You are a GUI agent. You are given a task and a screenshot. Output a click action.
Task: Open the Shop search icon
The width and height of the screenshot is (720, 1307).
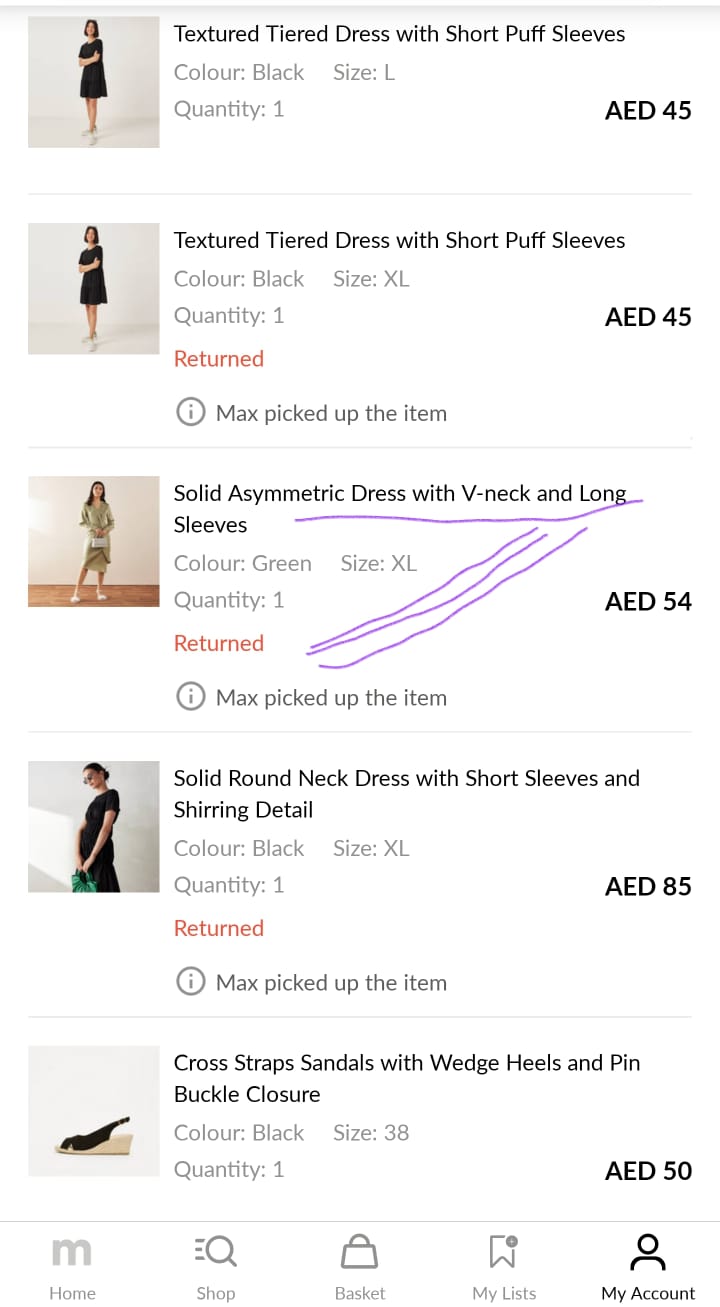click(x=215, y=1252)
